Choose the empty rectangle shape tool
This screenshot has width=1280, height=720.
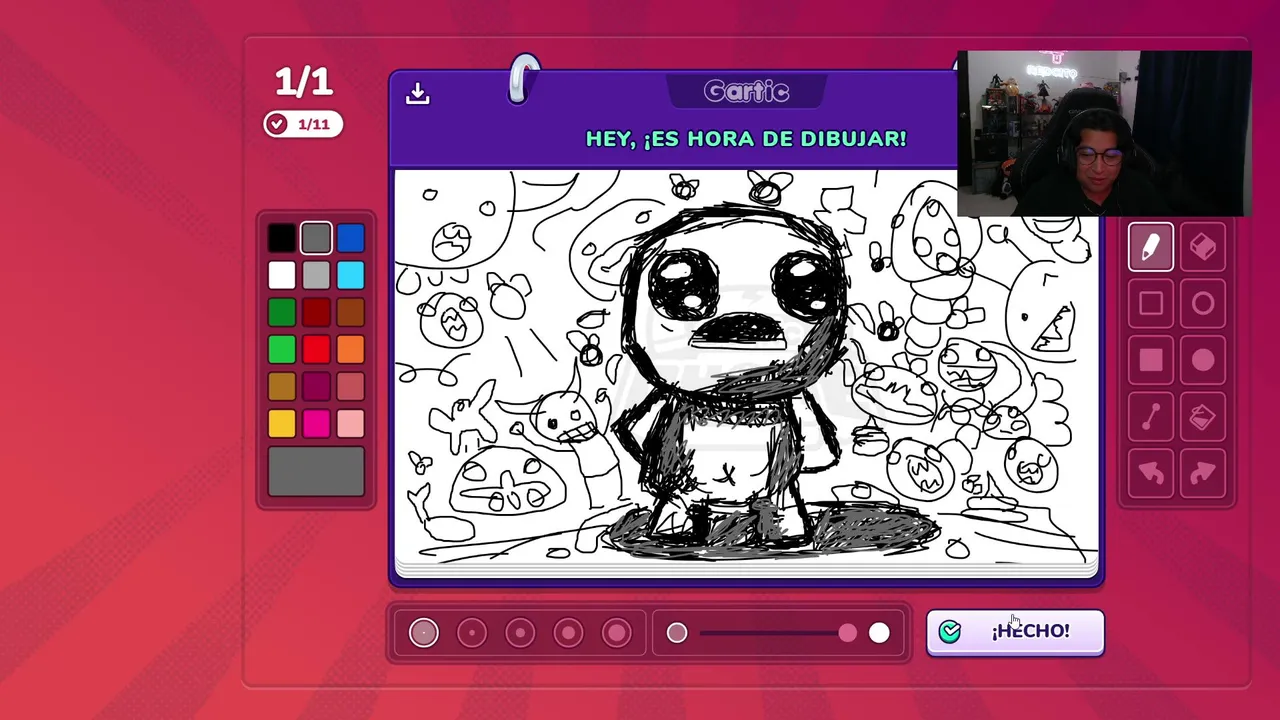(1150, 304)
